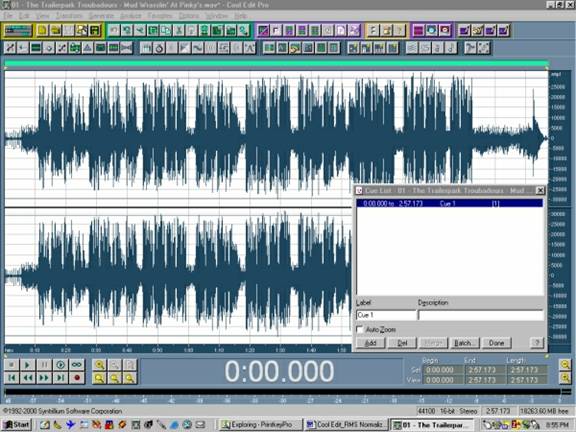Toggle the Auto Zoom checkbox in Cue List
The height and width of the screenshot is (432, 576).
[360, 330]
